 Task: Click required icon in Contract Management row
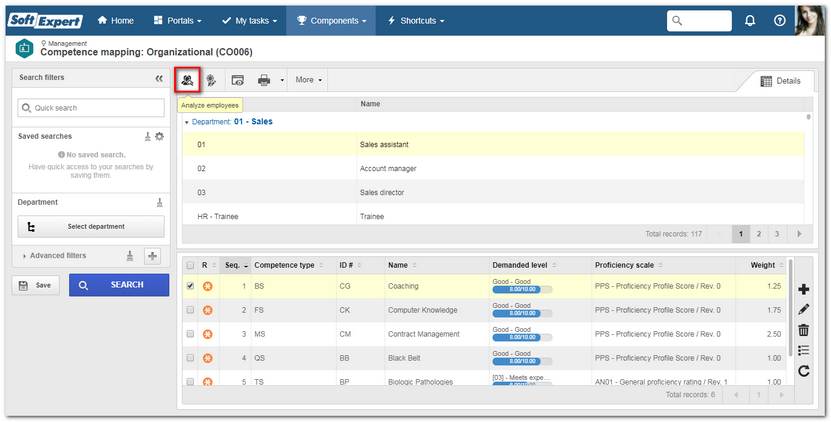[208, 334]
